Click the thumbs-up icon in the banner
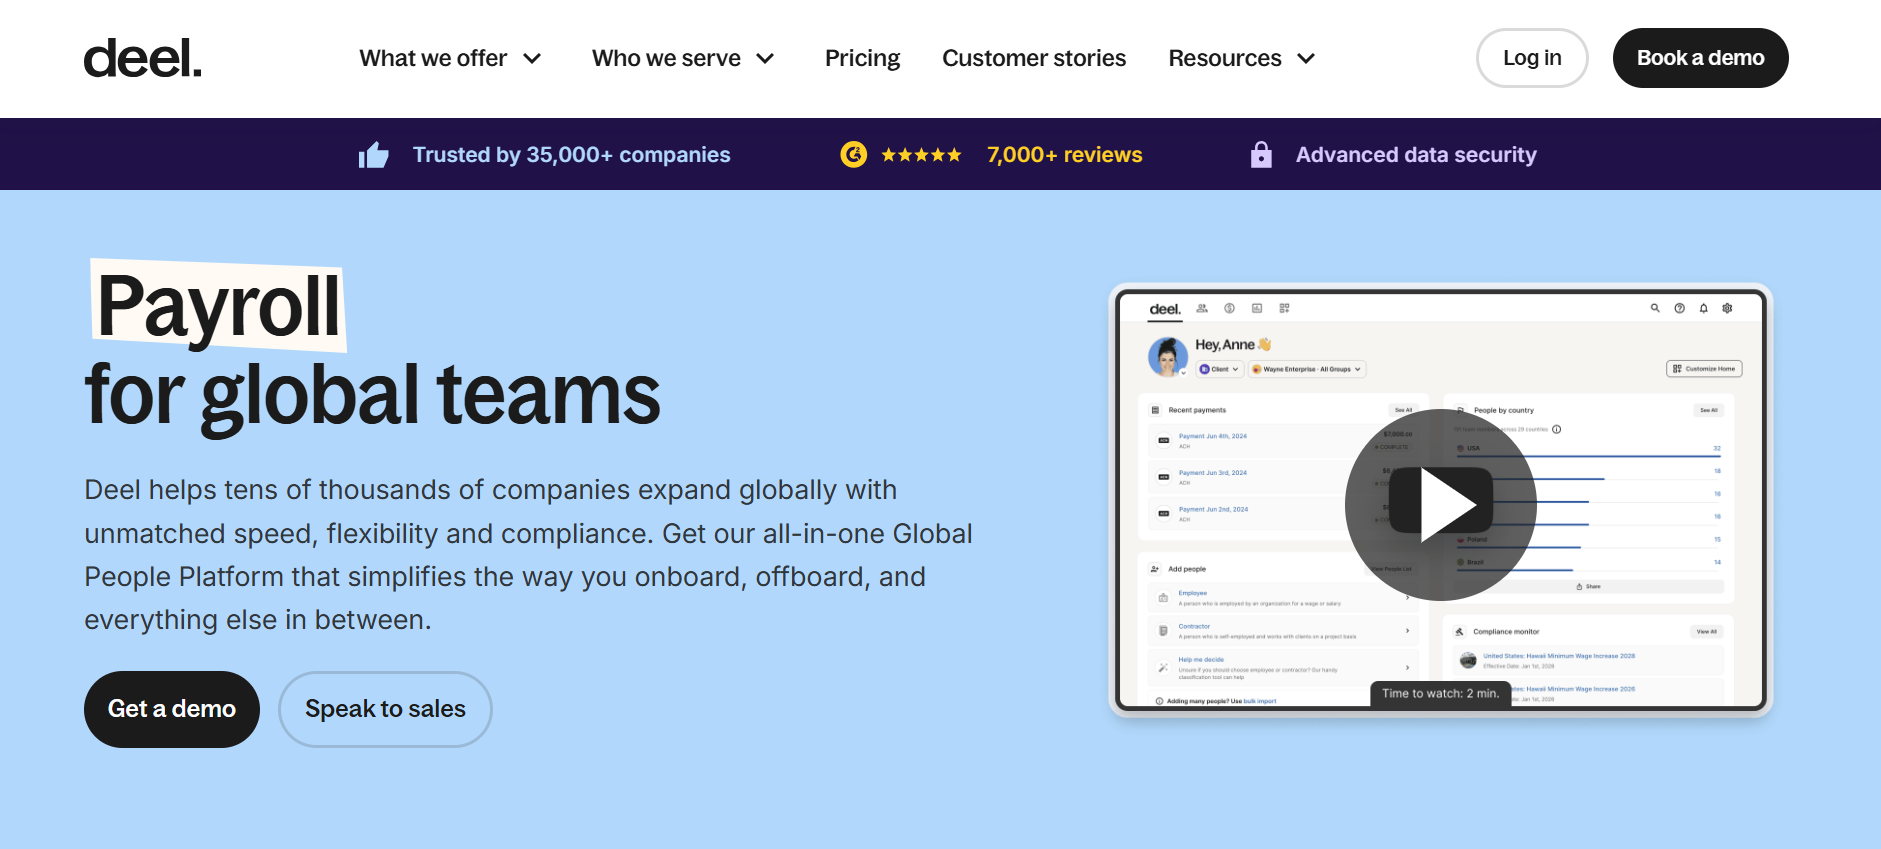Screen dimensions: 1881x849 click(x=374, y=155)
